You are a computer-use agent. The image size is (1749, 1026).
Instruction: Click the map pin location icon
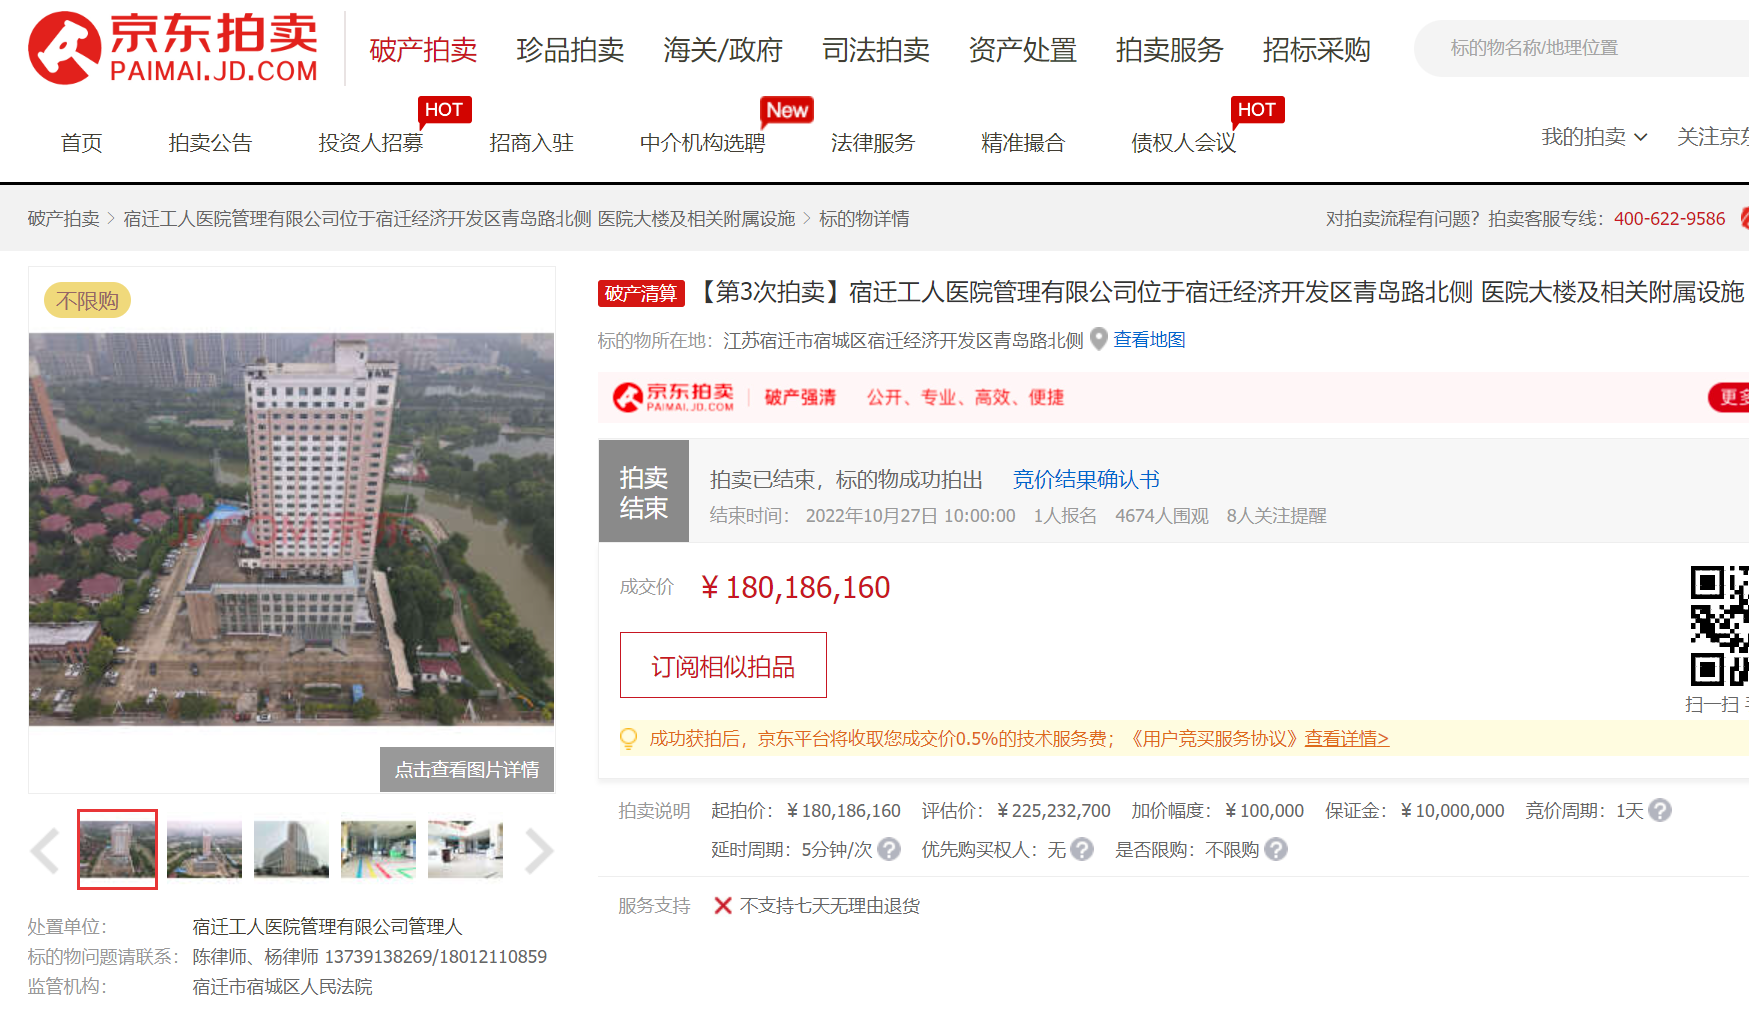tap(1098, 340)
